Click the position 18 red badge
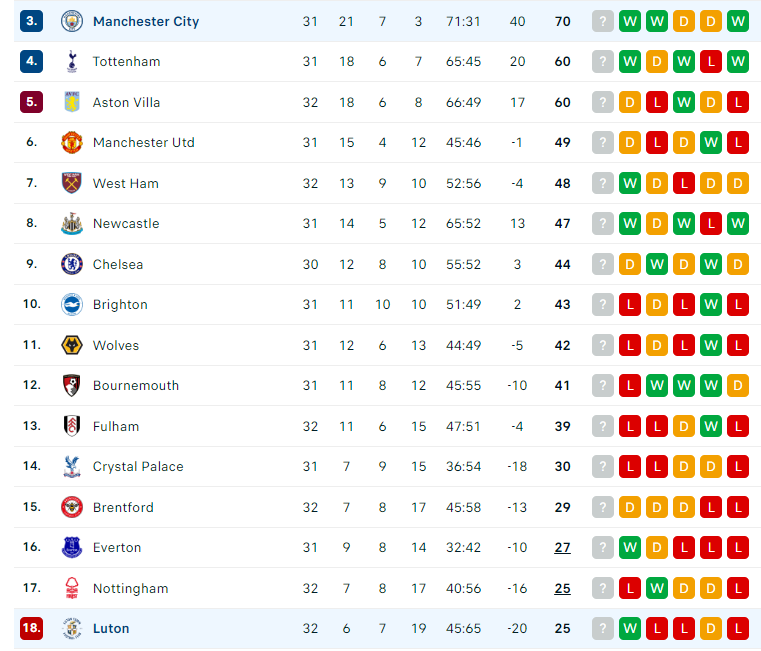The image size is (761, 651). (32, 628)
